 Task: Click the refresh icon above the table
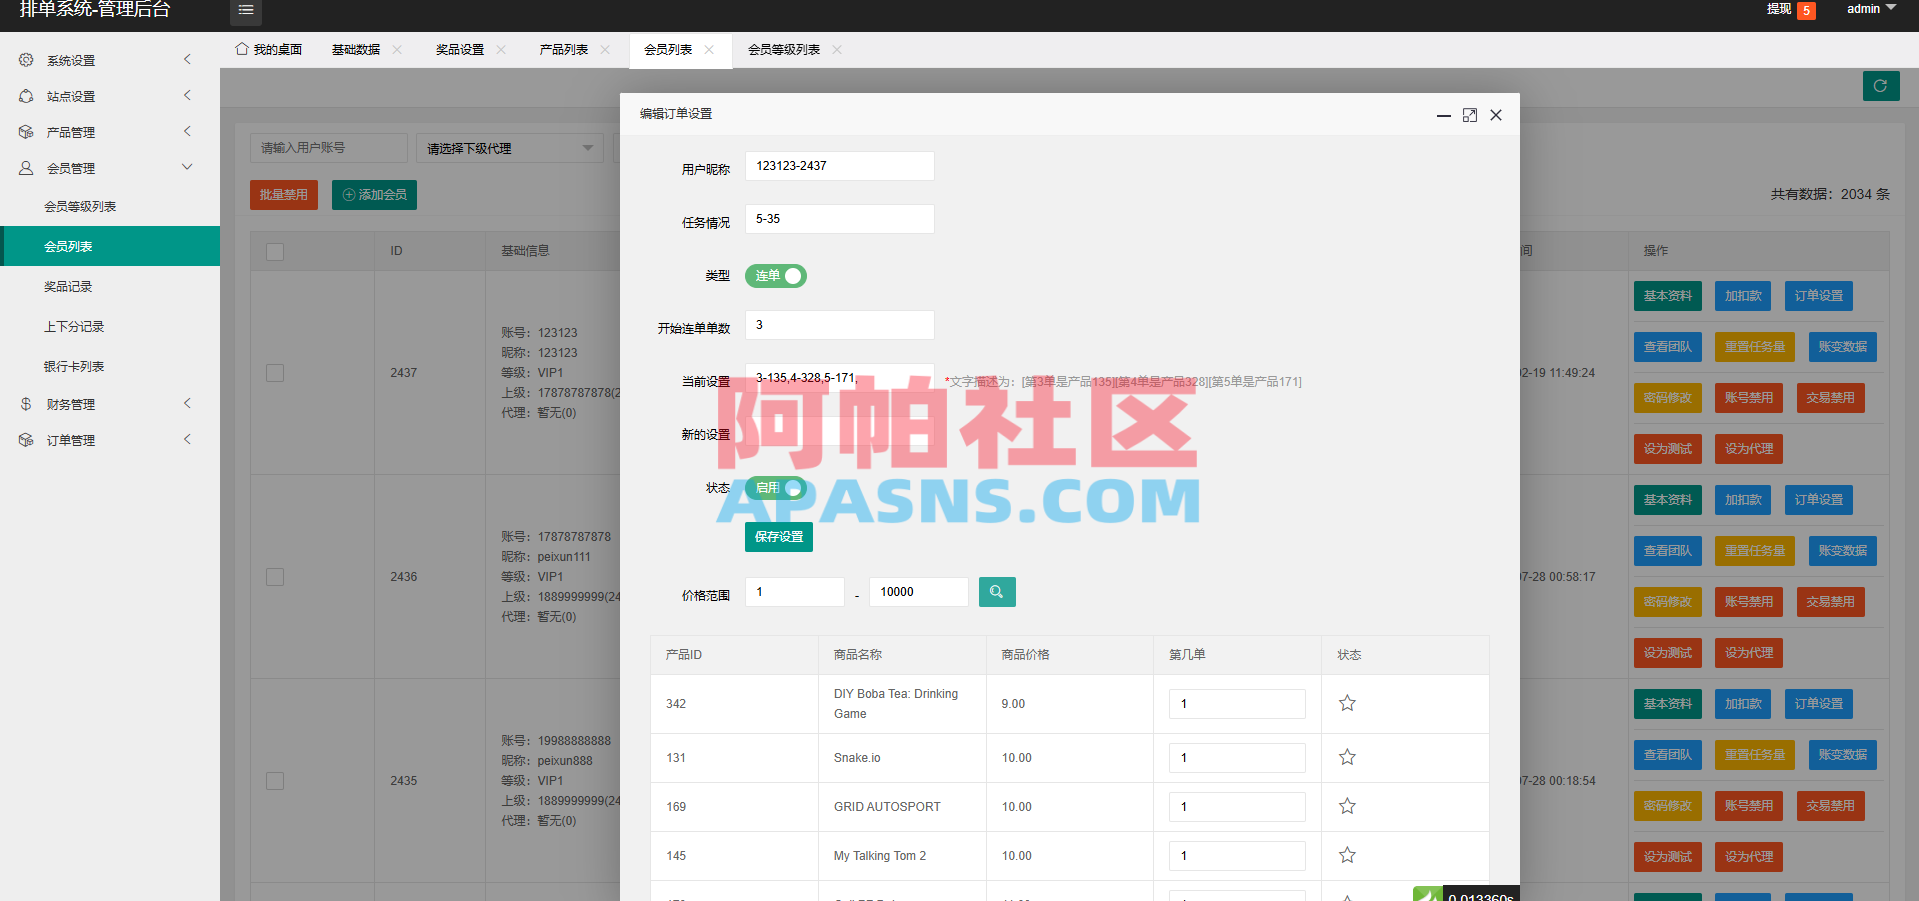[x=1880, y=86]
